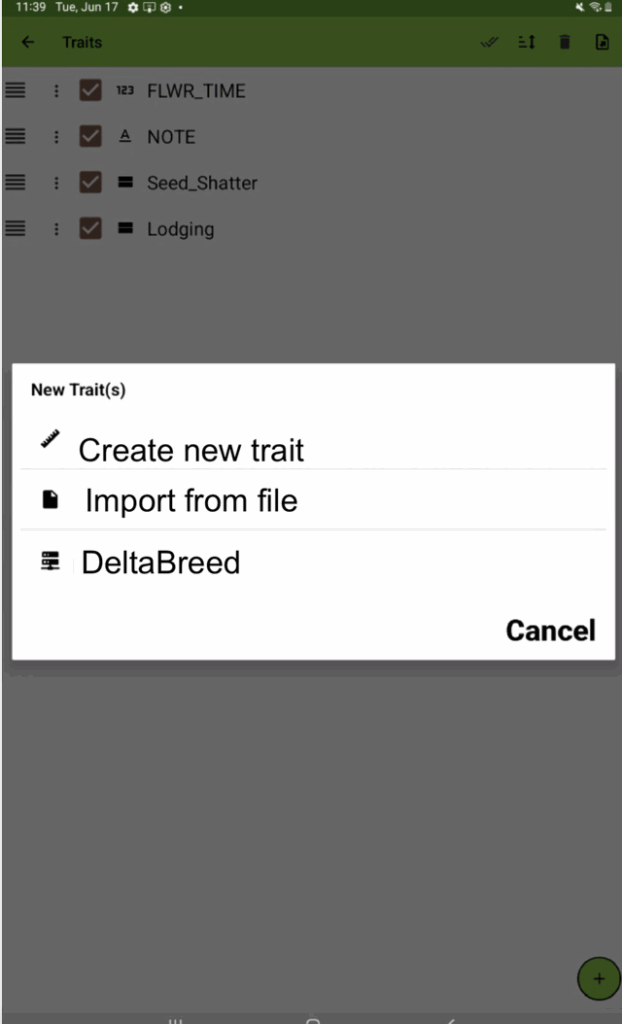Select Create new trait option

[190, 450]
